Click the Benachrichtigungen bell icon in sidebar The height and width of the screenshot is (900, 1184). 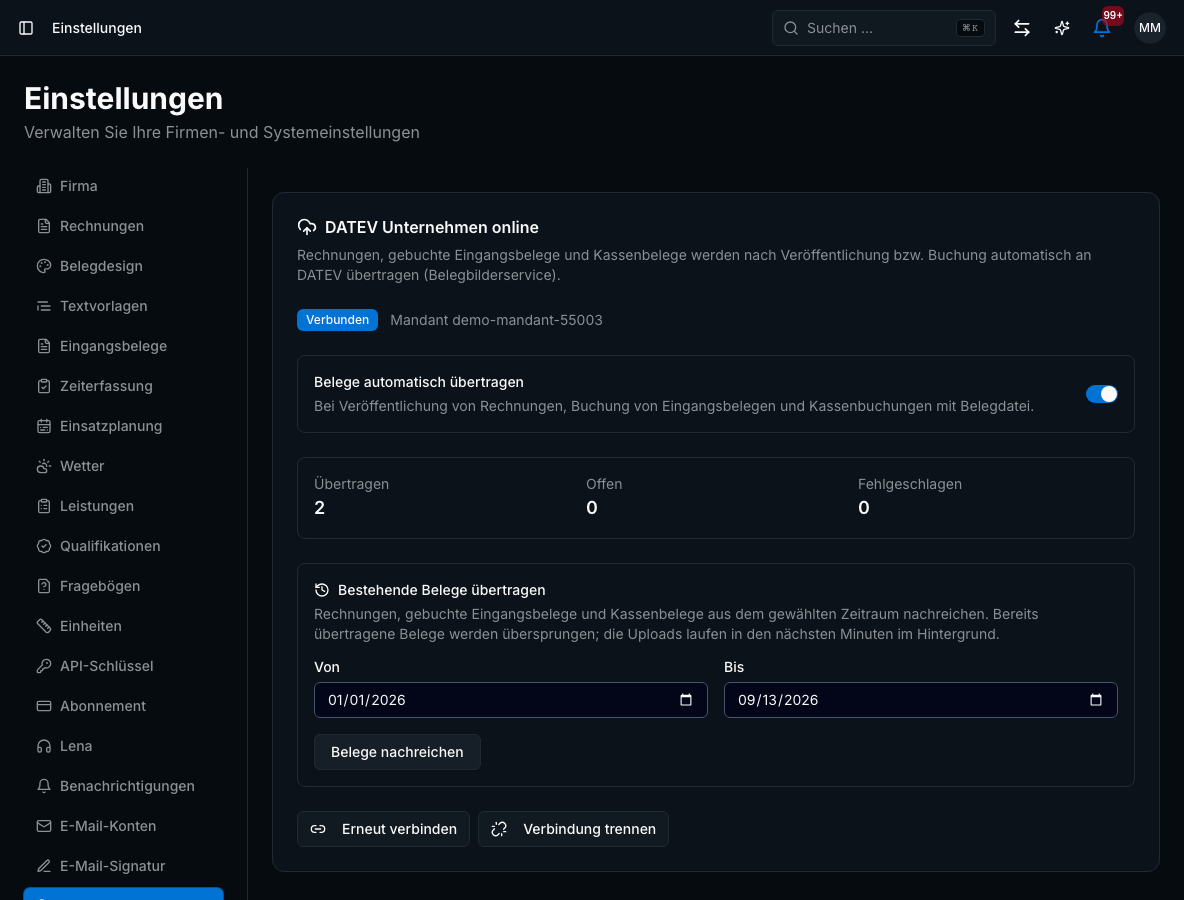click(44, 786)
